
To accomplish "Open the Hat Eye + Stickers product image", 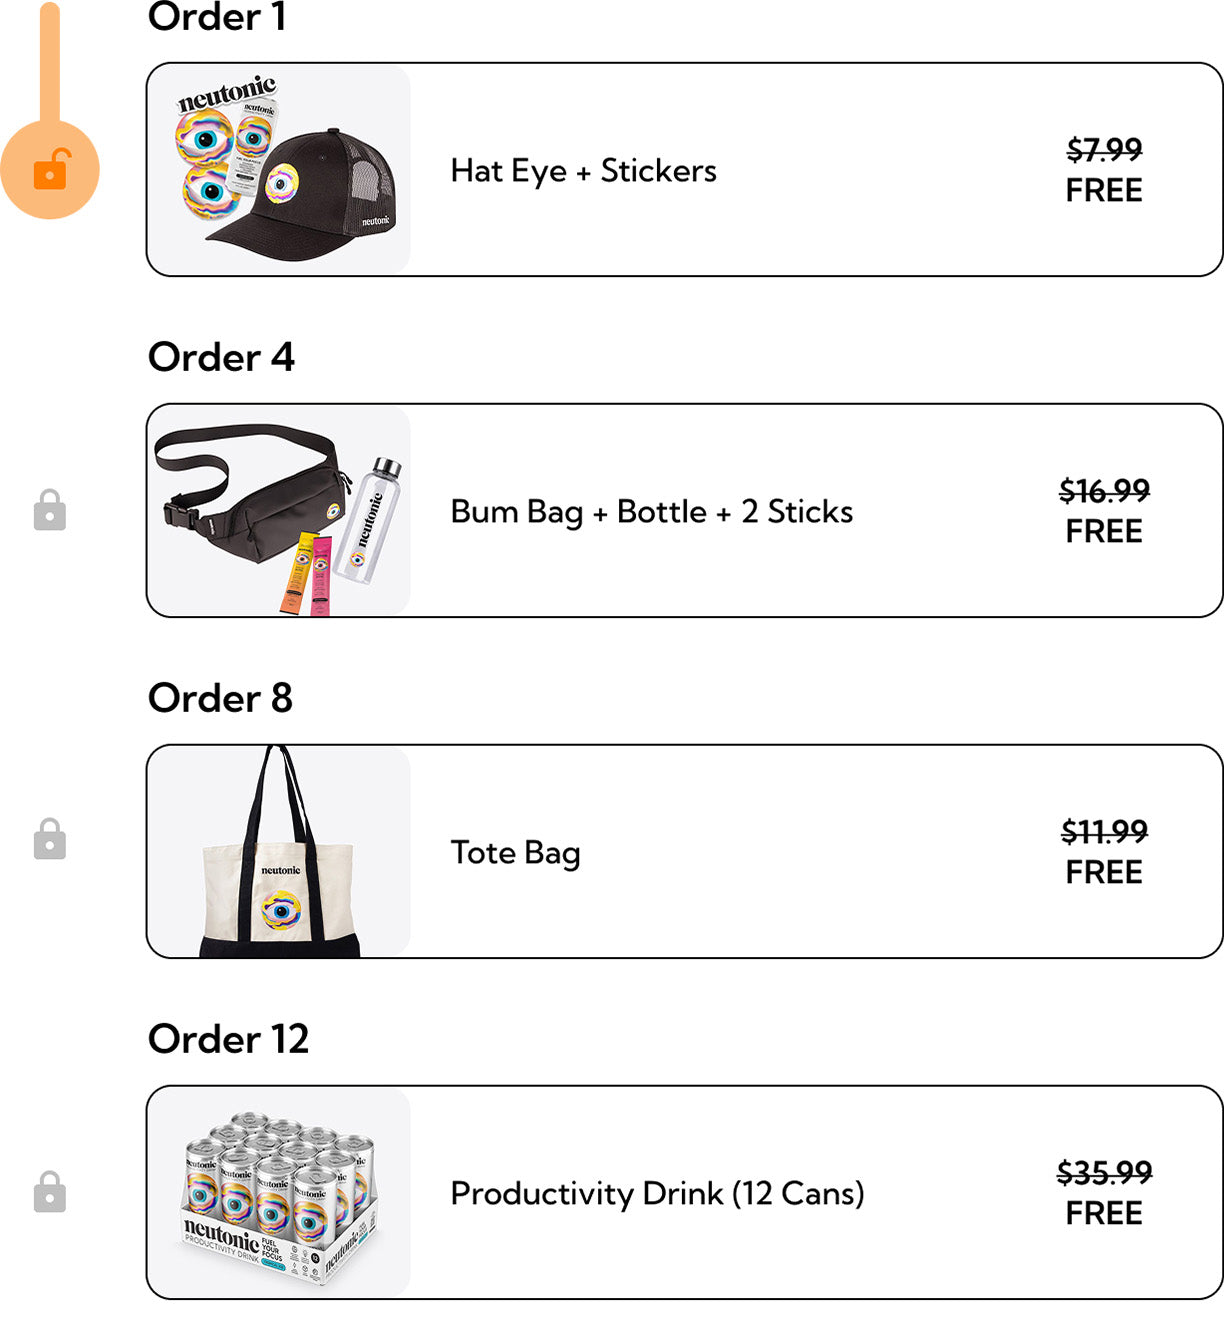I will point(280,170).
